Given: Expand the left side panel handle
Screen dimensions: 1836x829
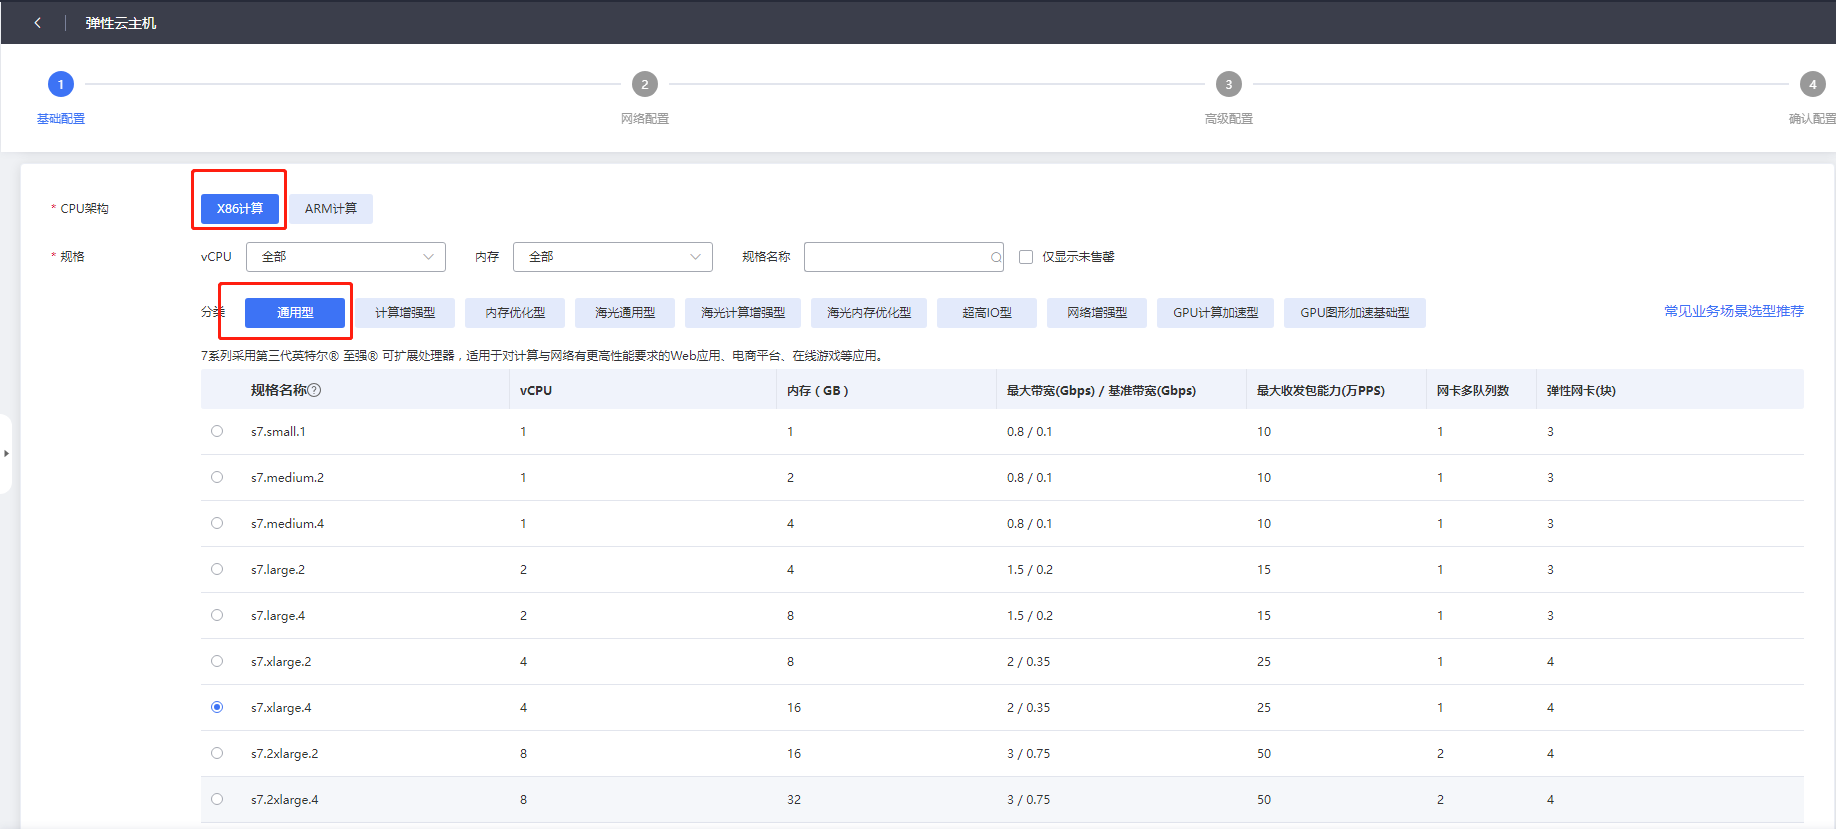Looking at the screenshot, I should coord(6,453).
